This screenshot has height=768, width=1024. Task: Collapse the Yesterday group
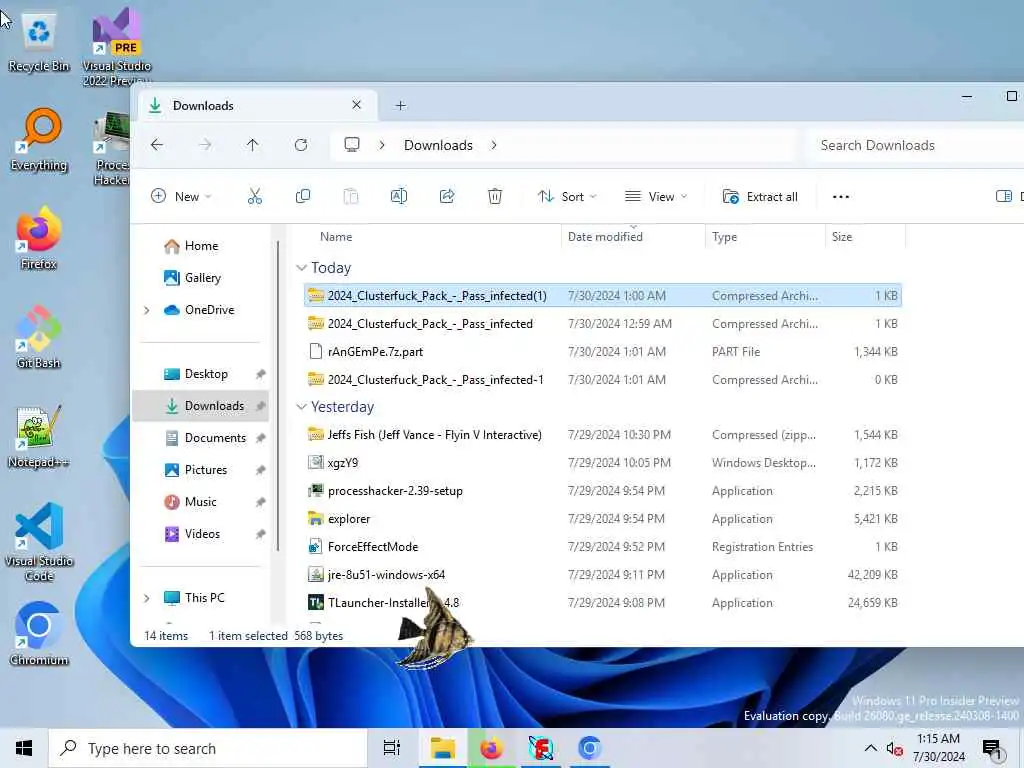[301, 407]
